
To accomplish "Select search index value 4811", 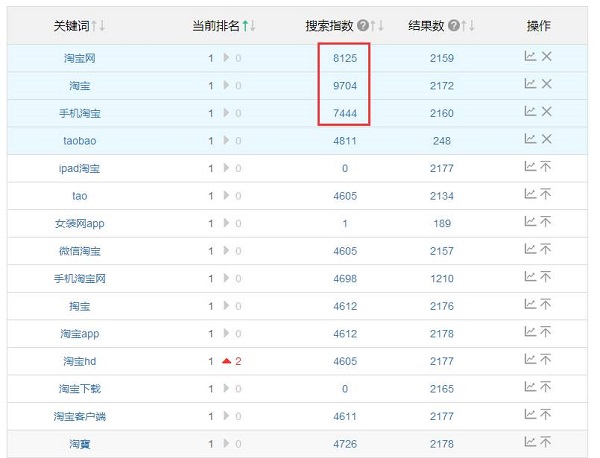I will click(x=345, y=141).
